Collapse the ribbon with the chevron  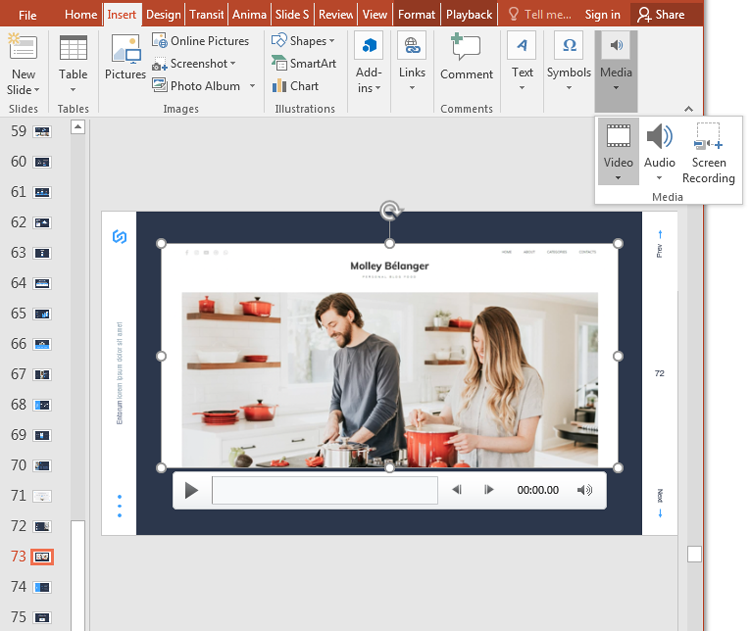tap(688, 109)
